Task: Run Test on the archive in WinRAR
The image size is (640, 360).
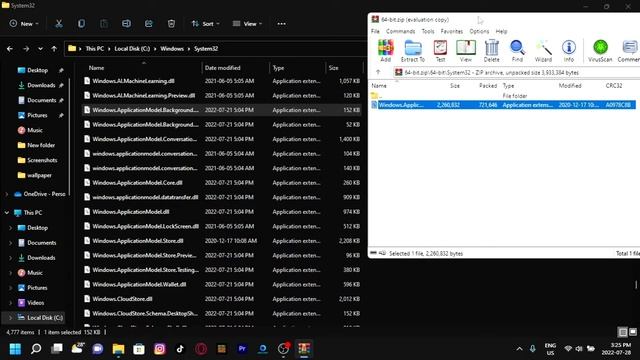Action: point(440,51)
